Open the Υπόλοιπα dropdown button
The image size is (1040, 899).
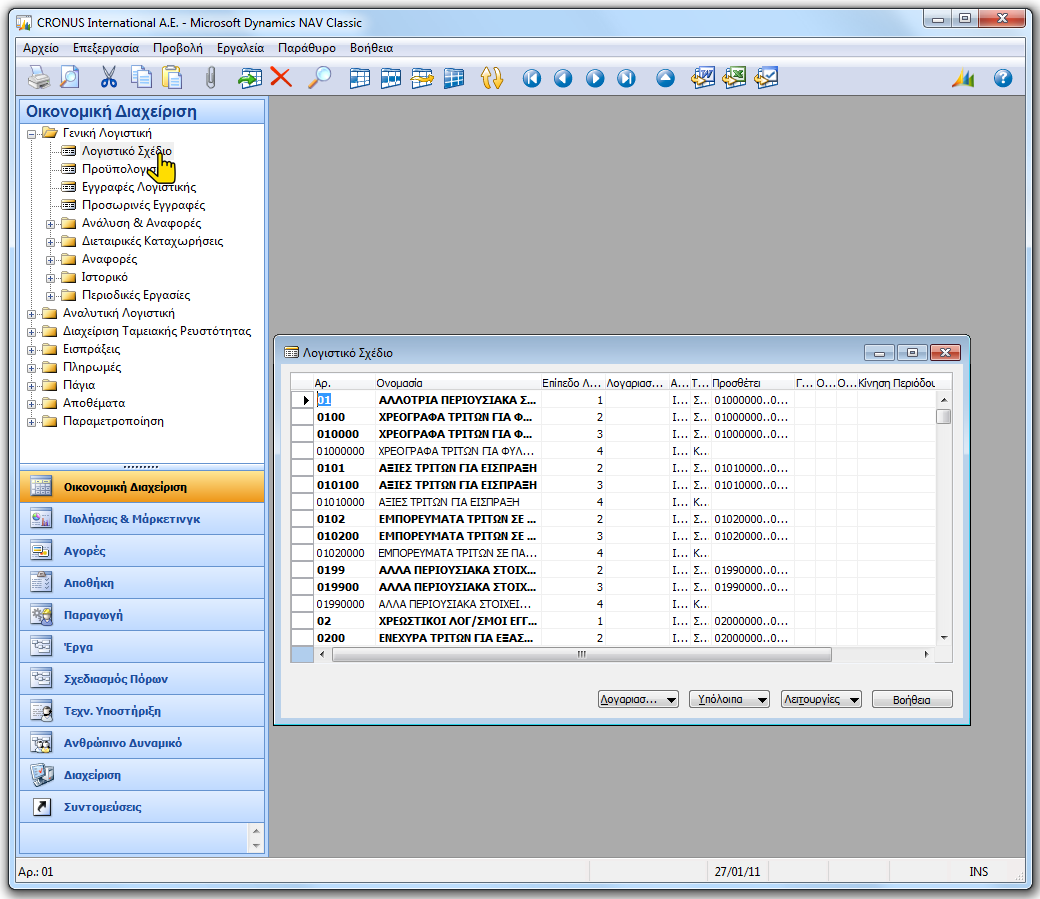pos(730,699)
